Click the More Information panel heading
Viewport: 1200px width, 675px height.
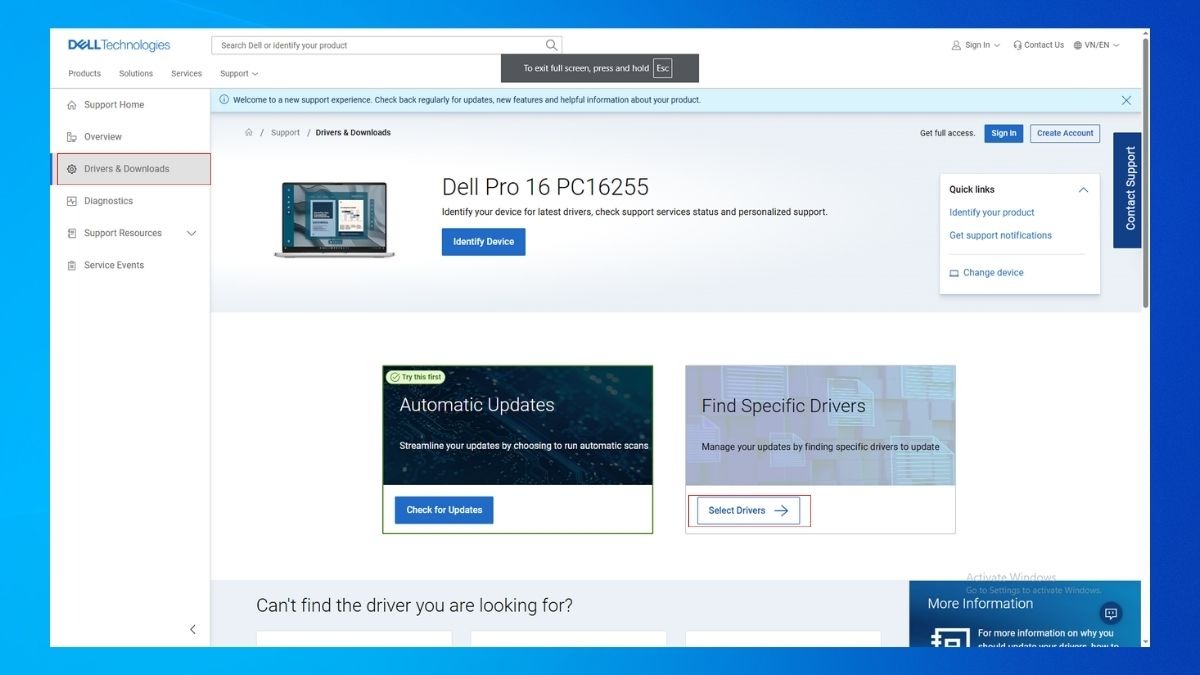tap(980, 603)
